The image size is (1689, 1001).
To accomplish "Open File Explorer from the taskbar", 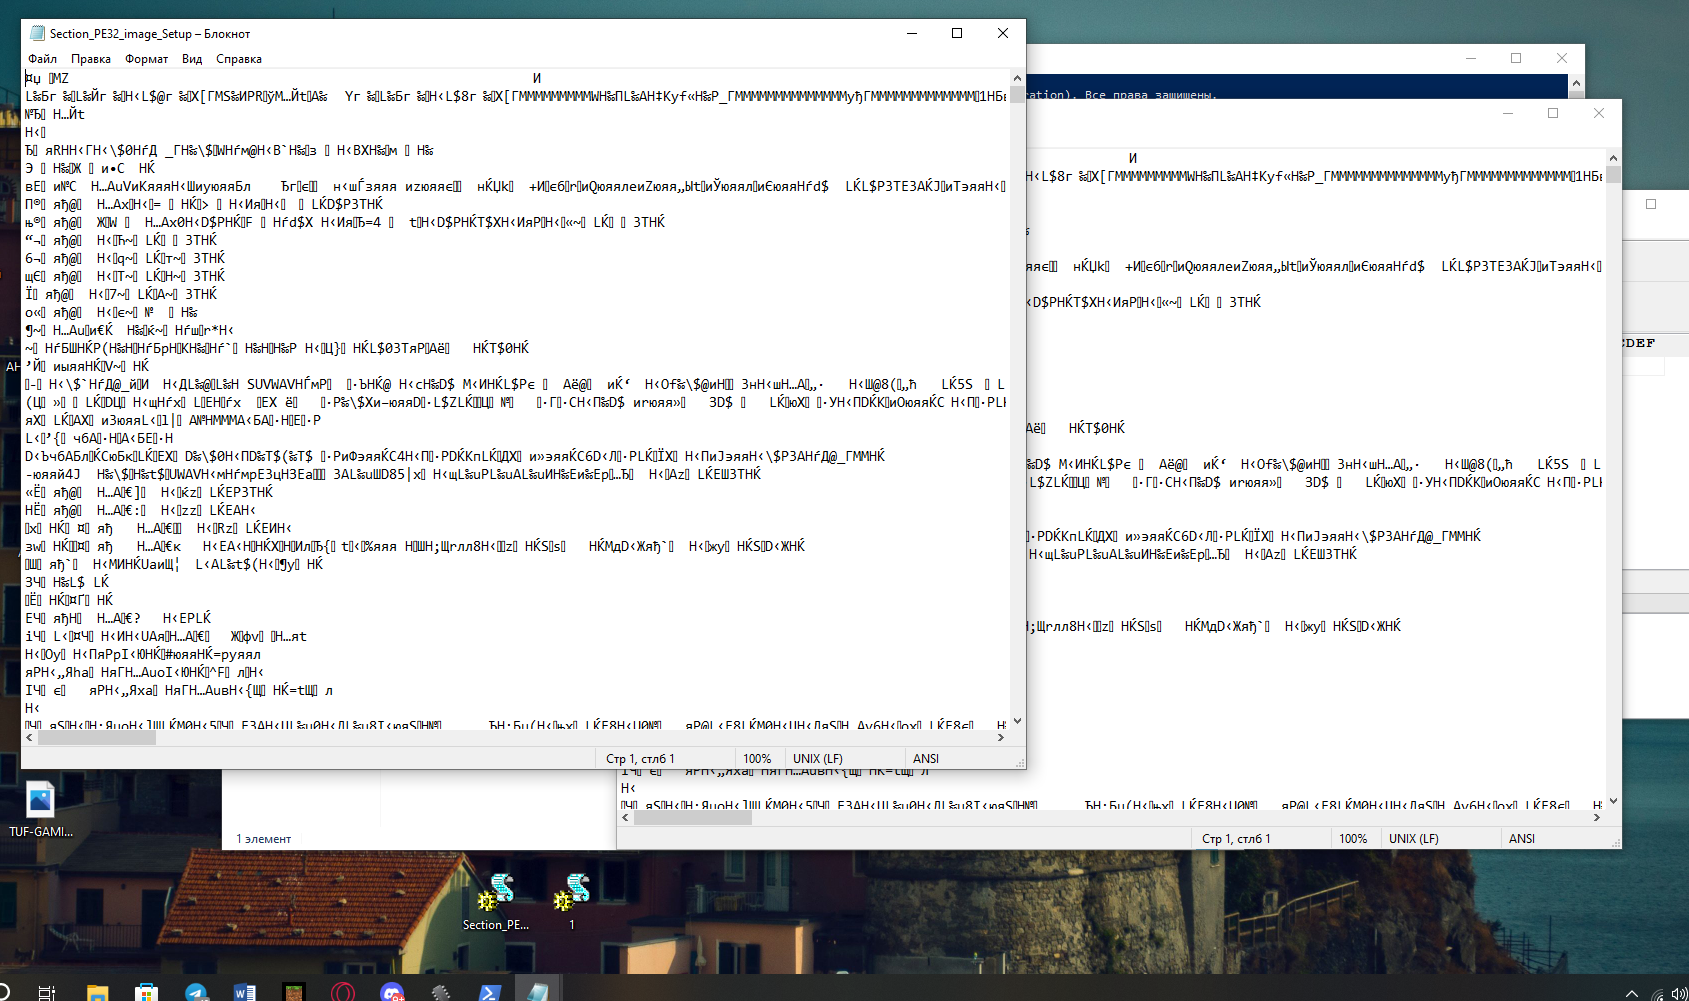I will (x=97, y=992).
